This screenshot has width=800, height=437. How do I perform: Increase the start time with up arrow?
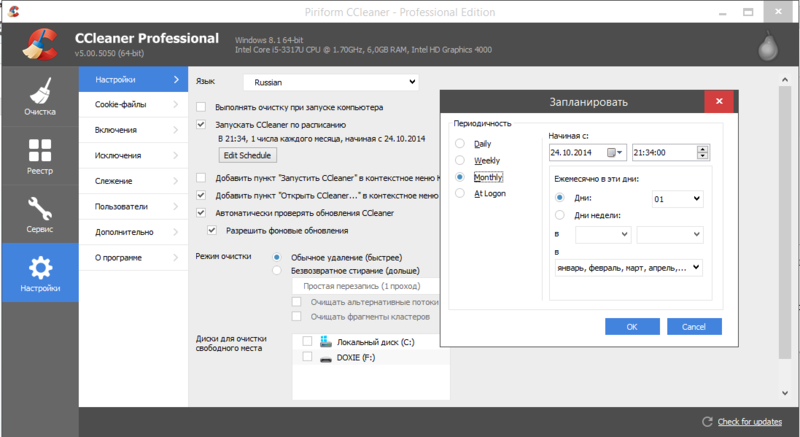coord(703,149)
